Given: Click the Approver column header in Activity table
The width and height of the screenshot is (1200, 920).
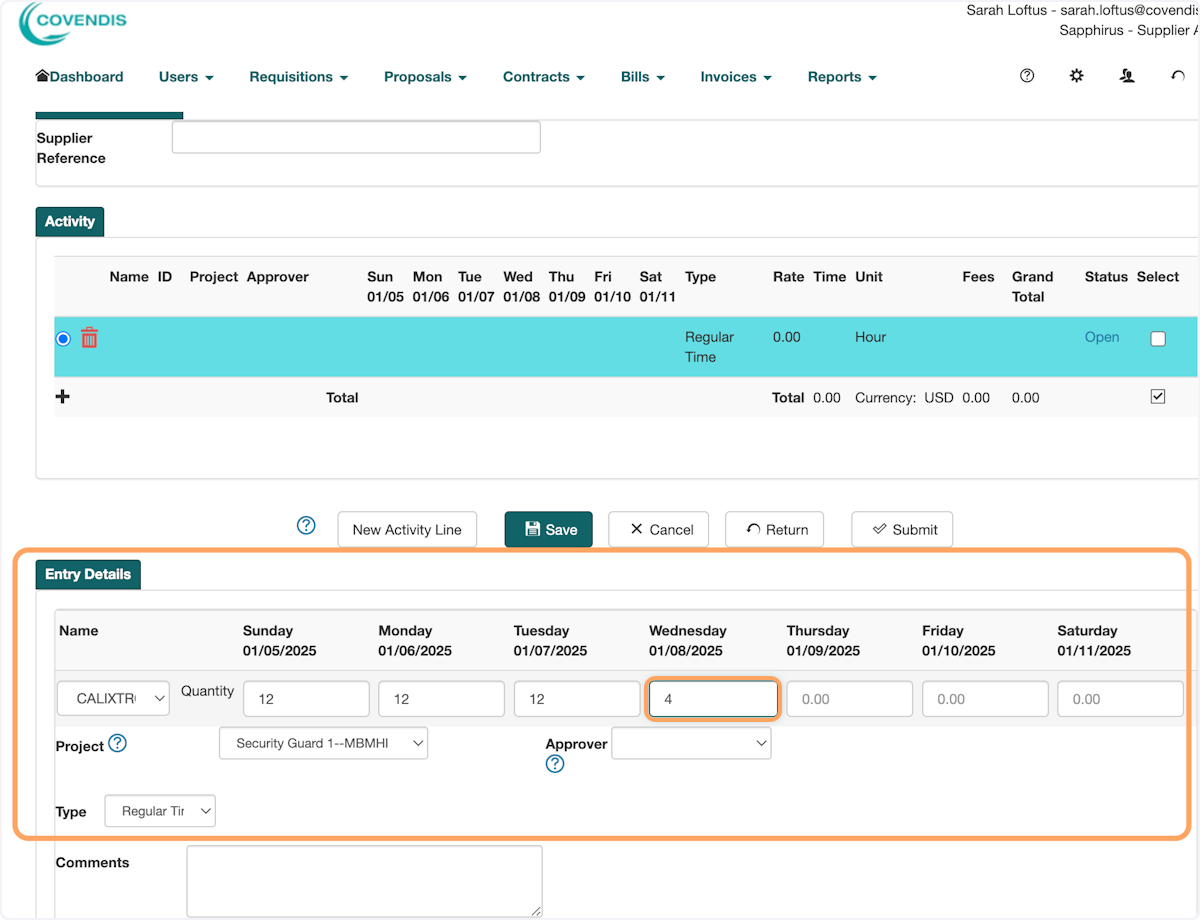Looking at the screenshot, I should click(x=278, y=277).
